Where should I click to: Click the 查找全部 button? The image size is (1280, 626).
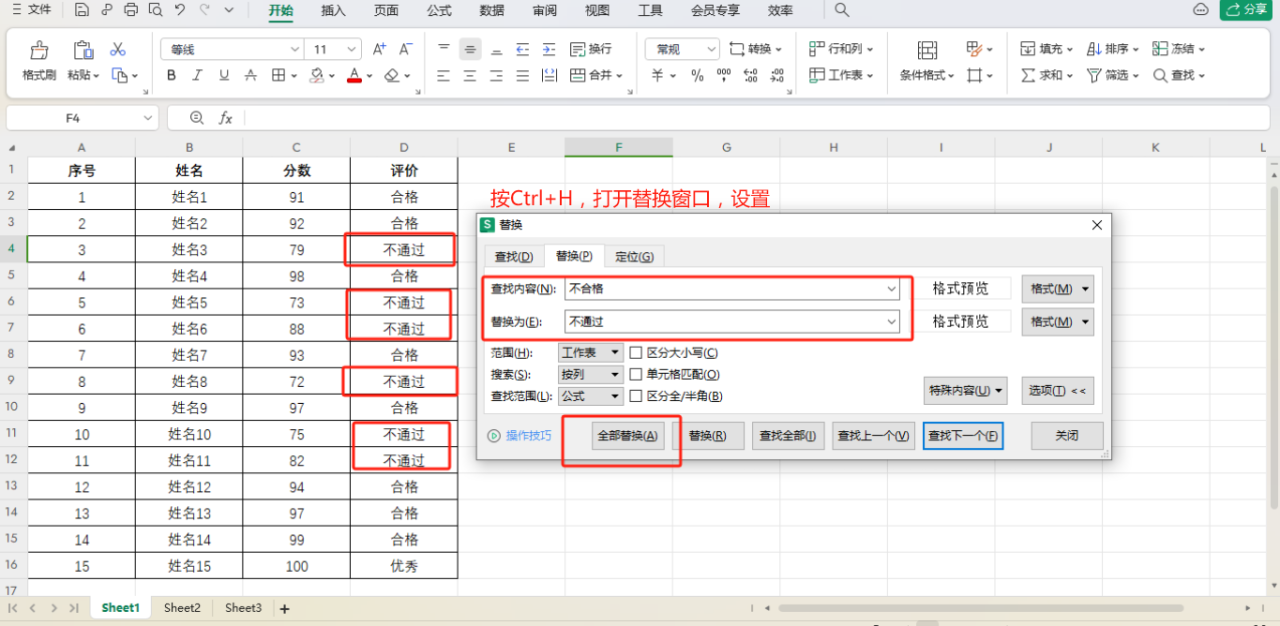(x=788, y=436)
